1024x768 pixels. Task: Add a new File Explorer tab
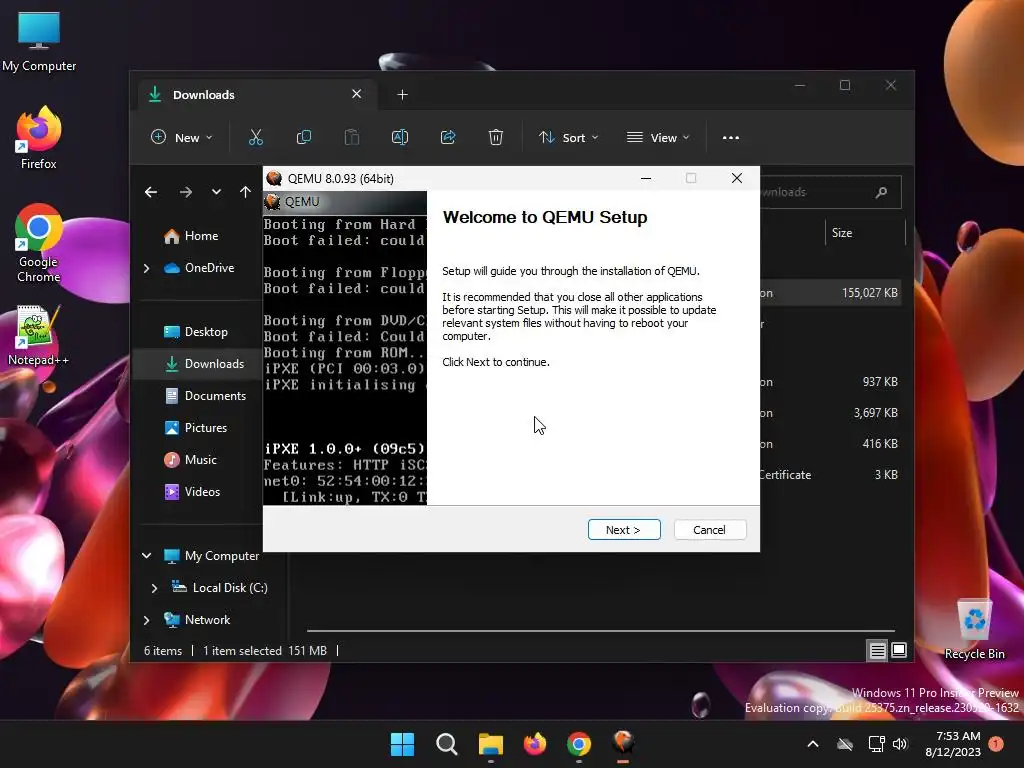pyautogui.click(x=402, y=95)
